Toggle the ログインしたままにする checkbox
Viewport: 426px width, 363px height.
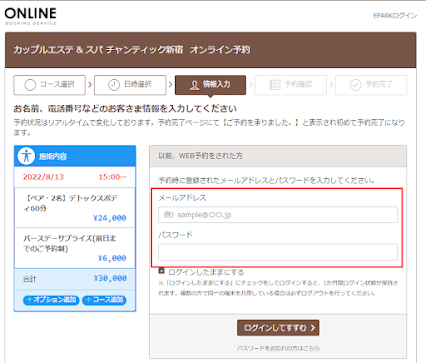click(161, 271)
